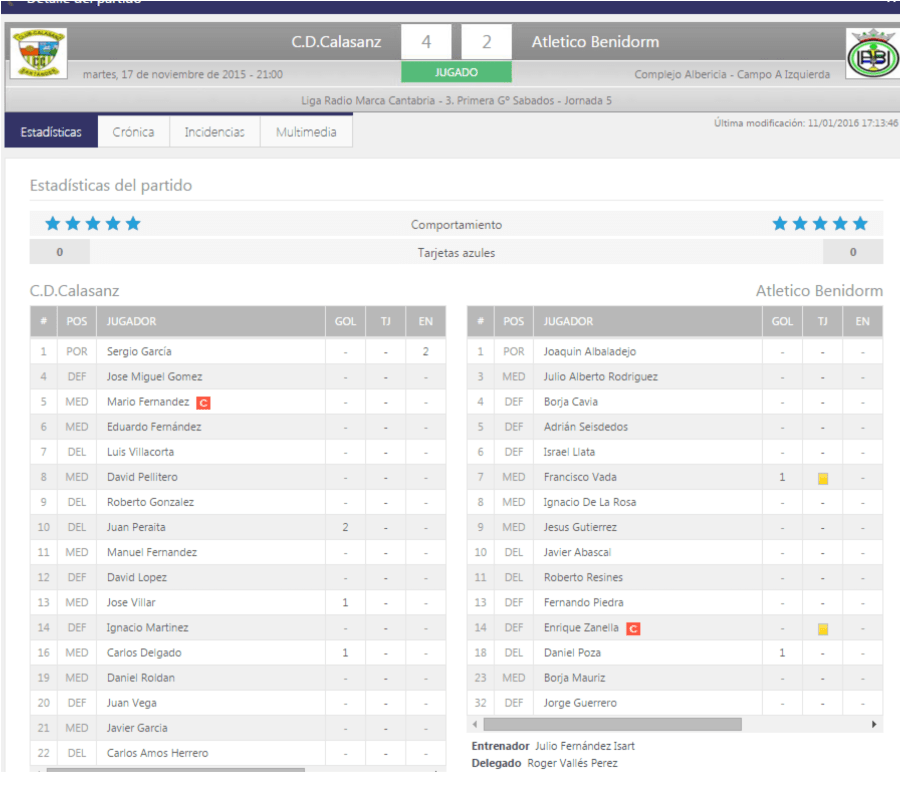Click left arrow of Atletico Benidorm table scrollbar
Viewport: 900px width, 785px height.
[x=475, y=724]
